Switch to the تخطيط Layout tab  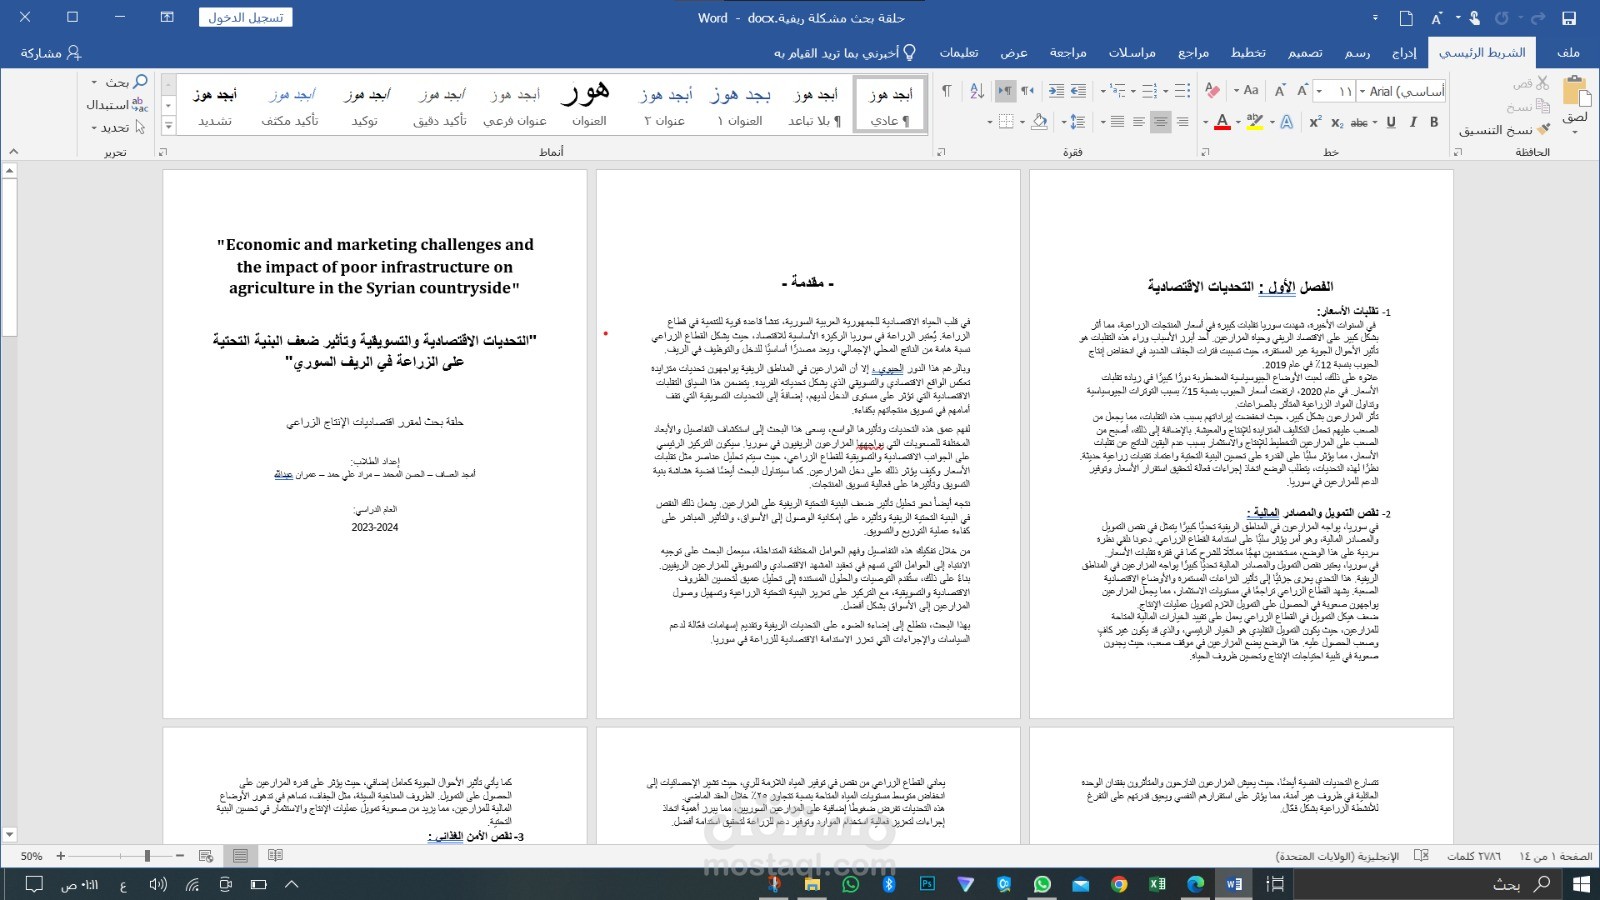[1248, 52]
